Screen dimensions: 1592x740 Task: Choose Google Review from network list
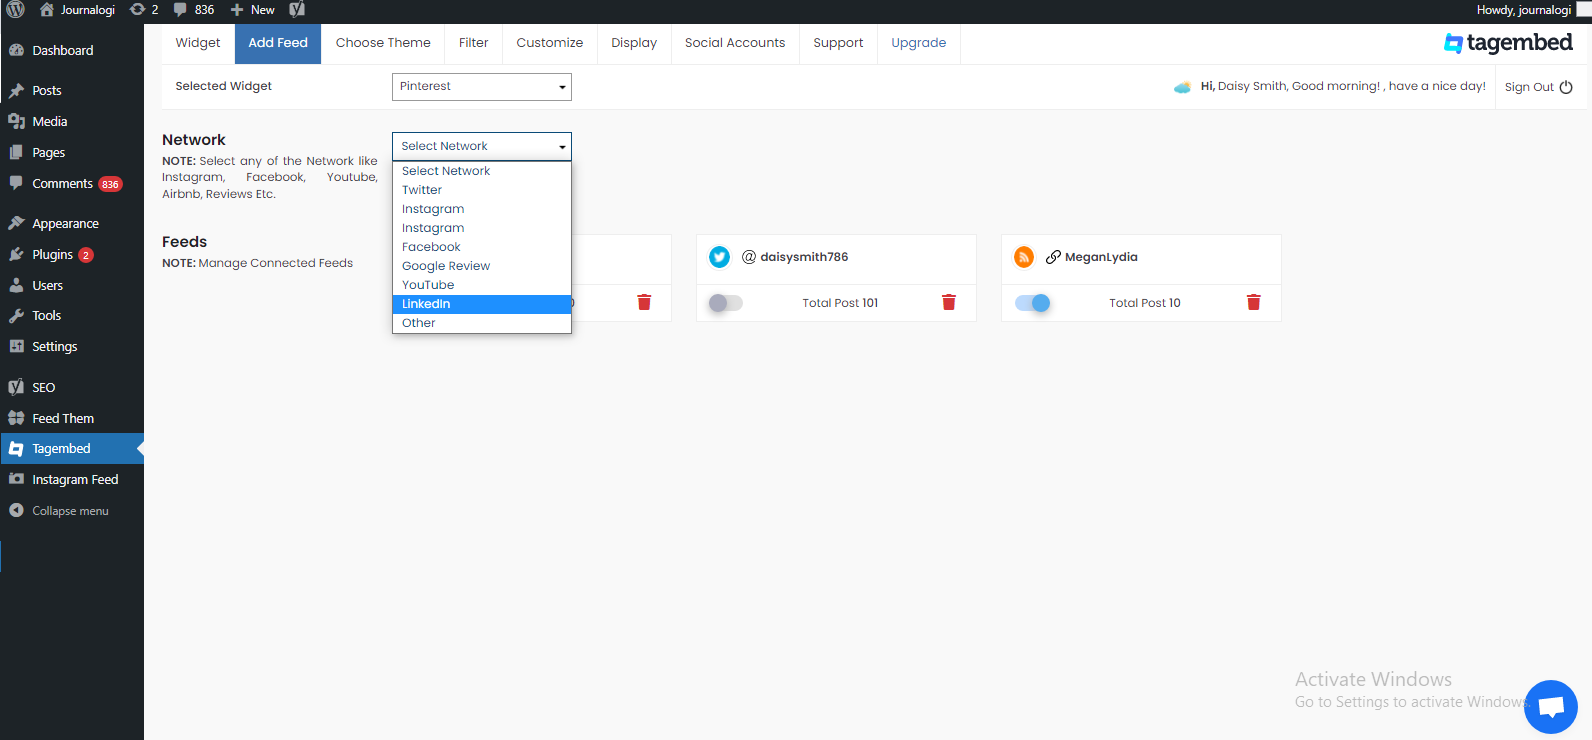click(x=482, y=266)
